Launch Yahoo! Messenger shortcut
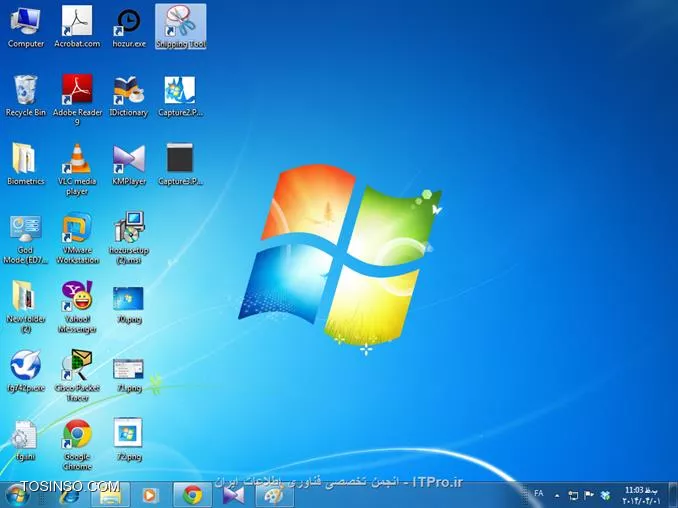The width and height of the screenshot is (678, 508). [x=77, y=307]
